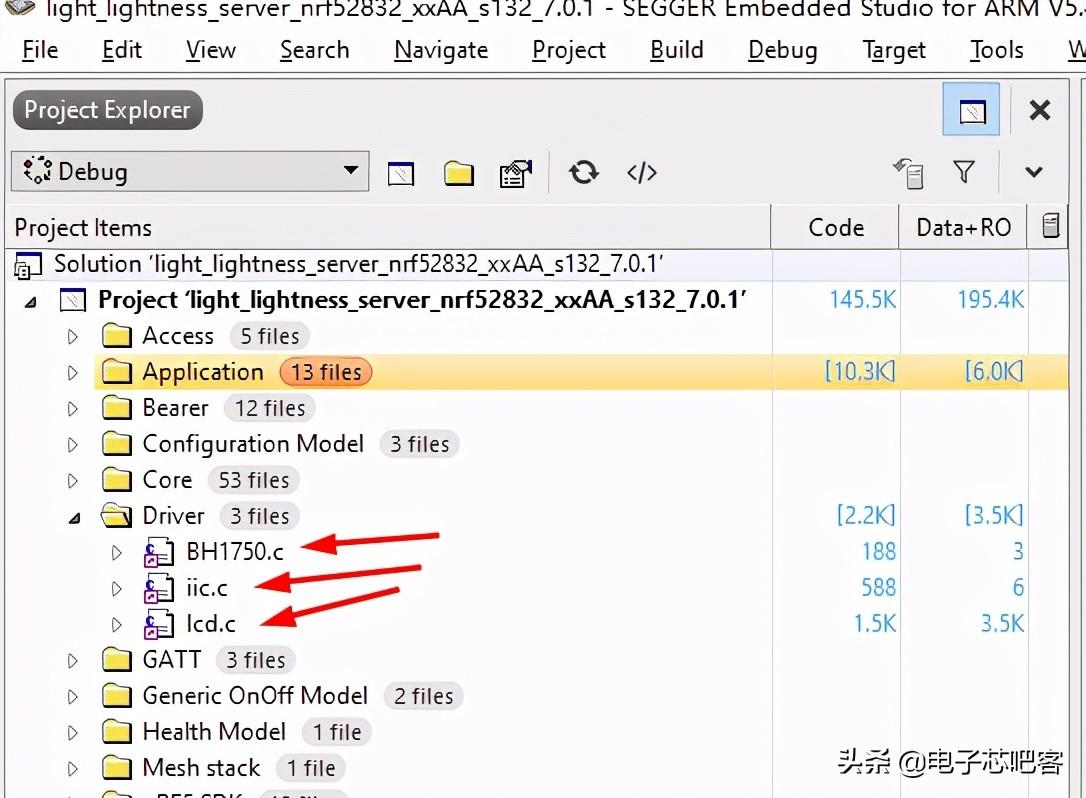
Task: Click the Mesh stack folder icon
Action: (x=116, y=768)
